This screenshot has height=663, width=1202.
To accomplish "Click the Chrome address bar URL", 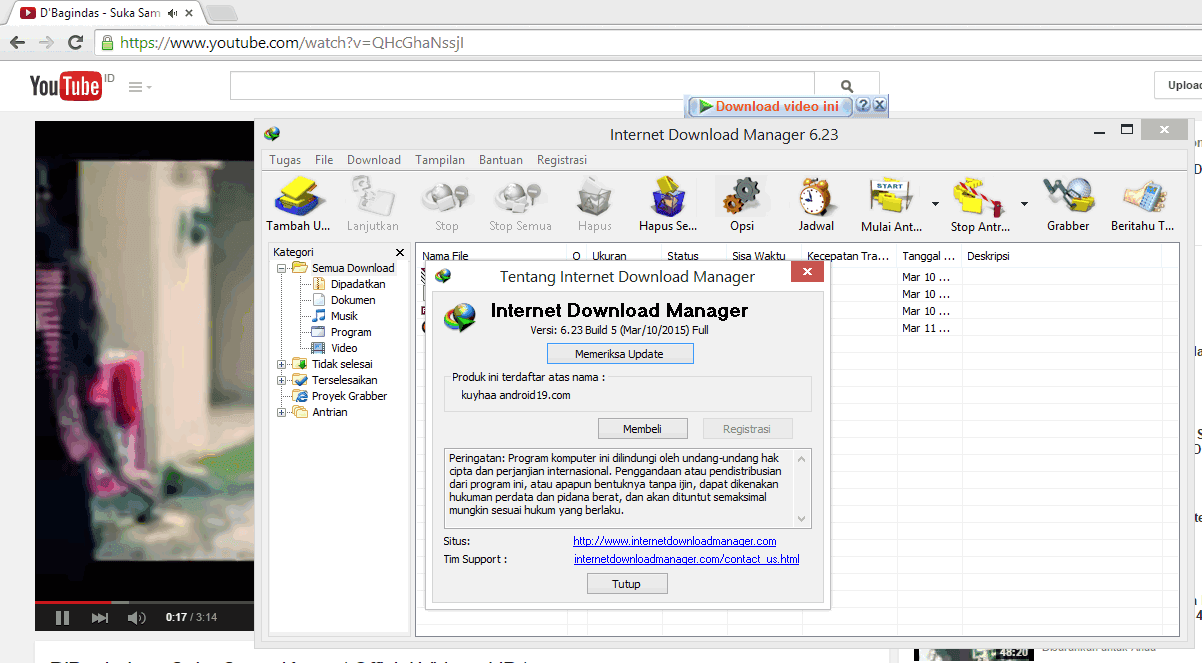I will click(x=292, y=43).
